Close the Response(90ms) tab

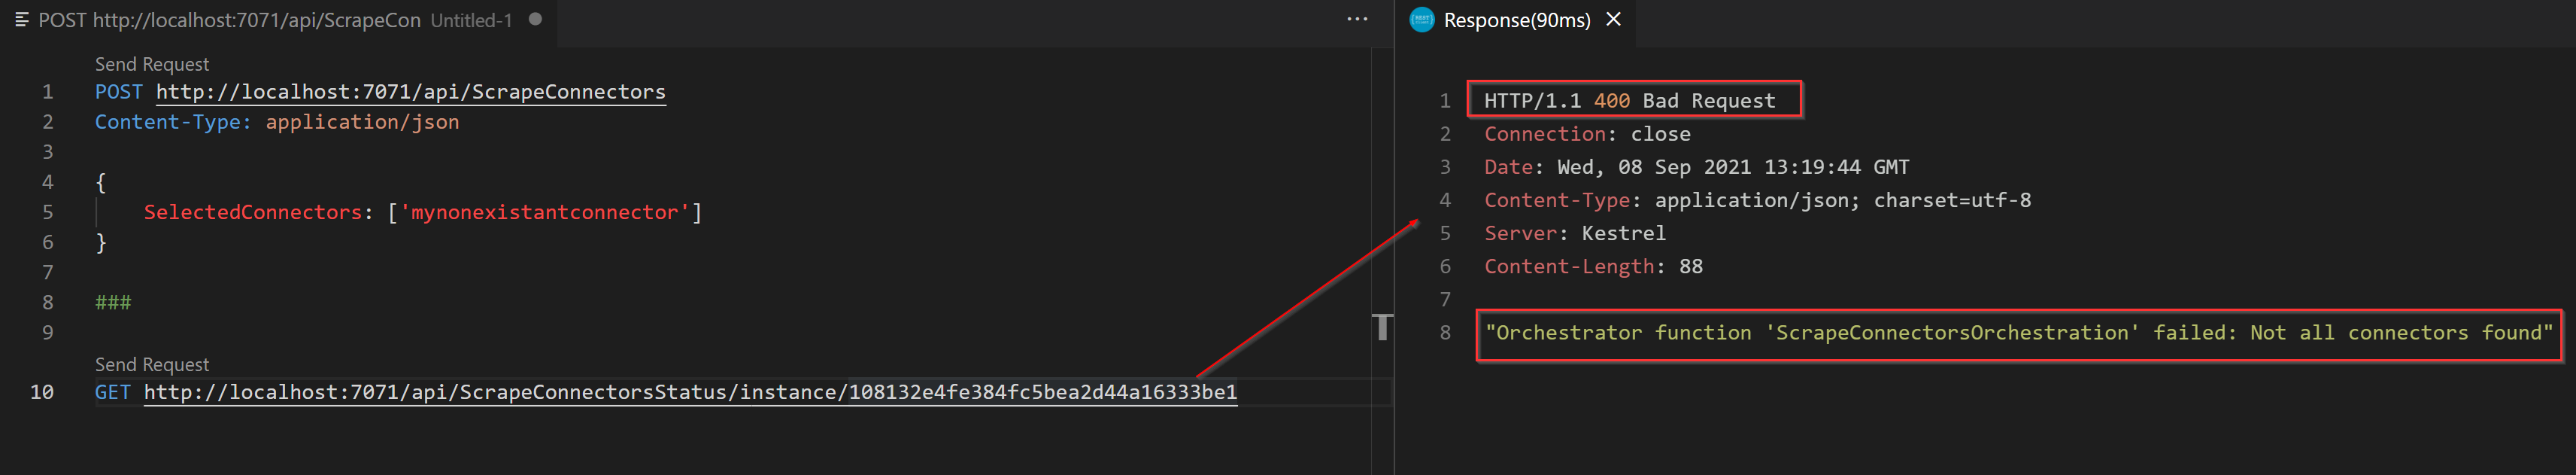(x=1613, y=20)
